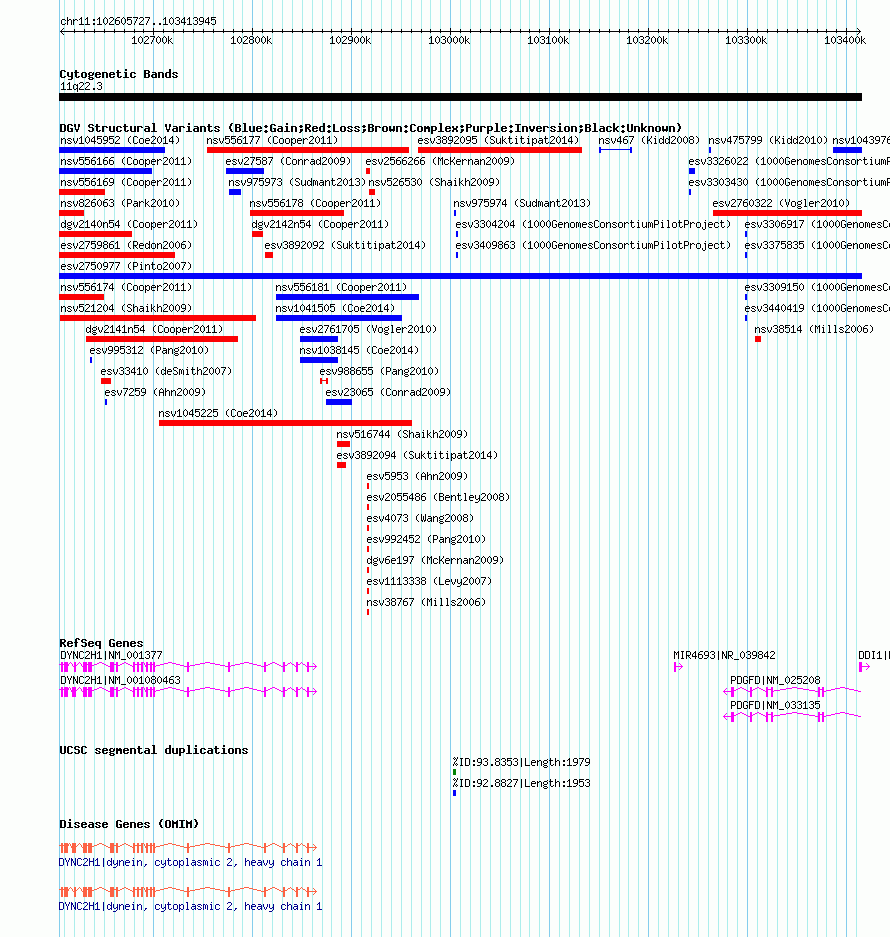Select the nsv556177 (Cooper2011) red loss bar
The image size is (890, 937).
(x=308, y=150)
